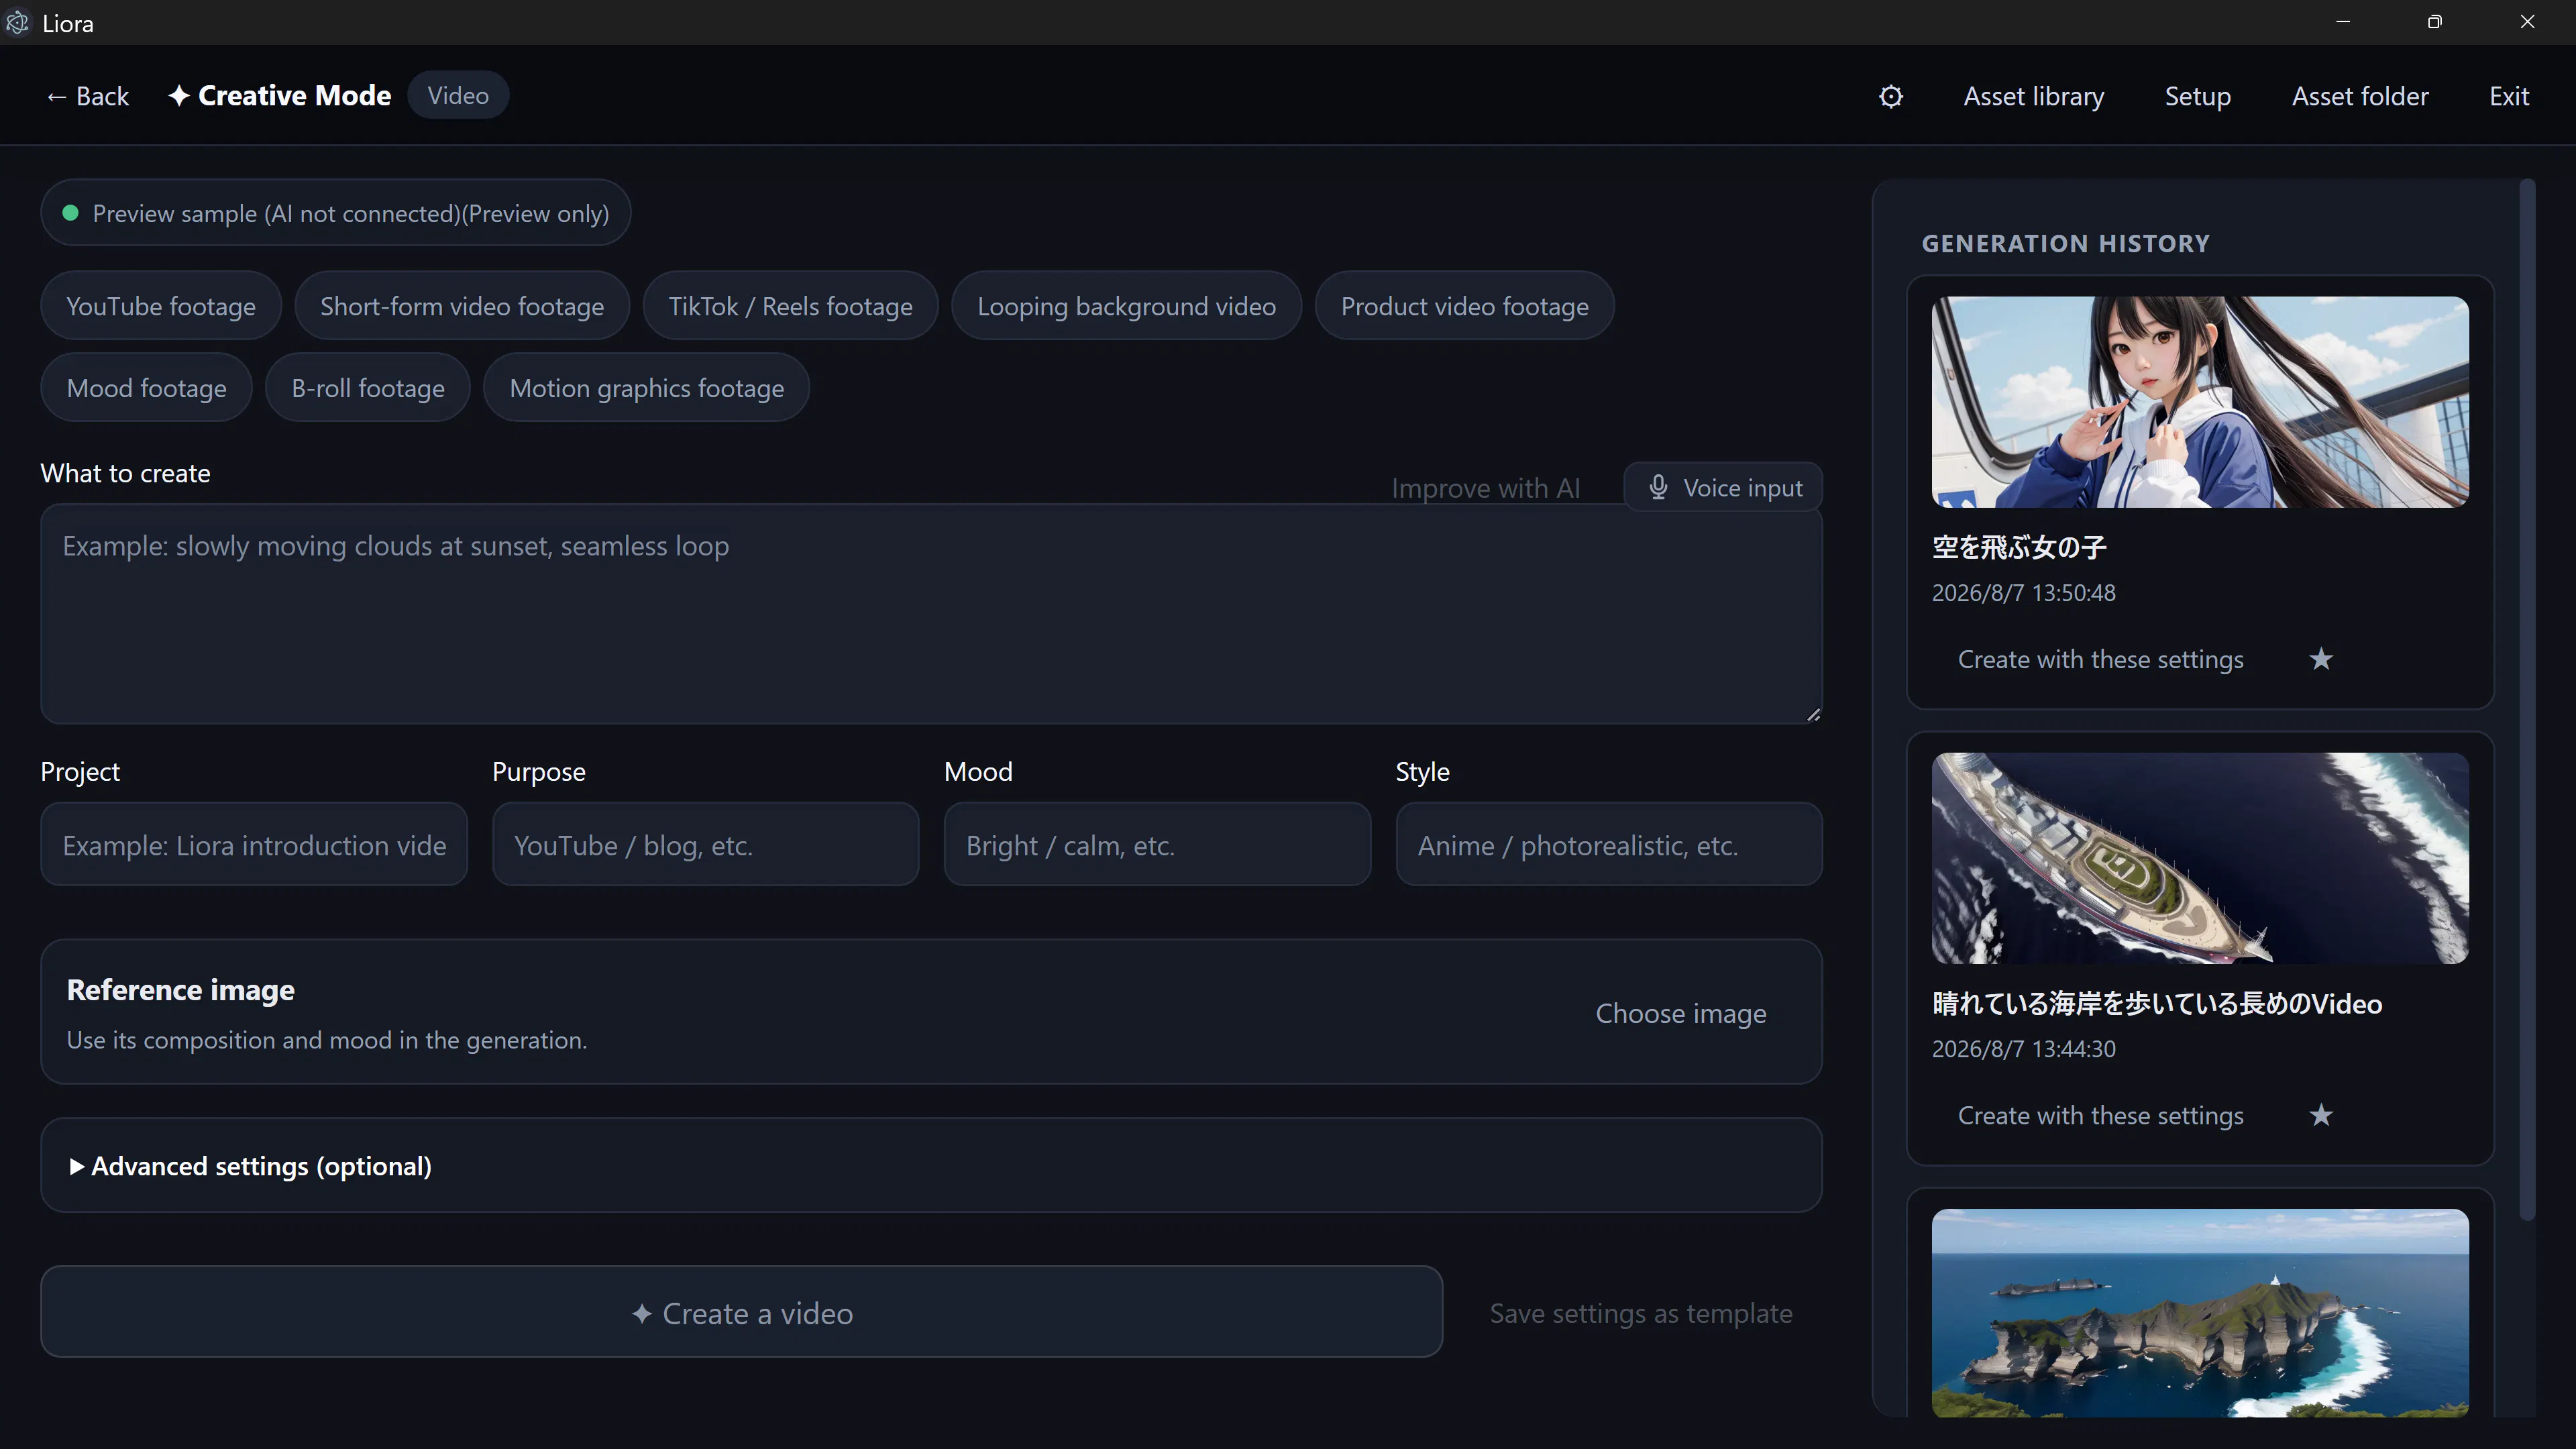Open the island coastline history thumbnail
Screen dimensions: 2576x1449
2200,1312
